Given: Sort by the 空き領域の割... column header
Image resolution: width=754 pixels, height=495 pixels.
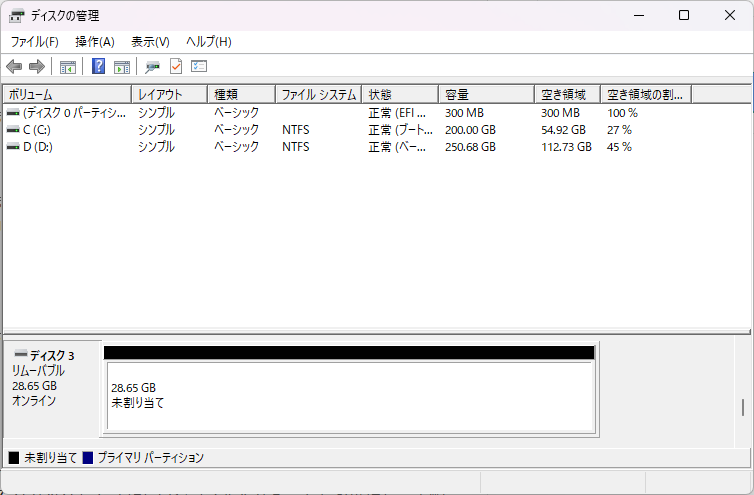Looking at the screenshot, I should (x=646, y=94).
